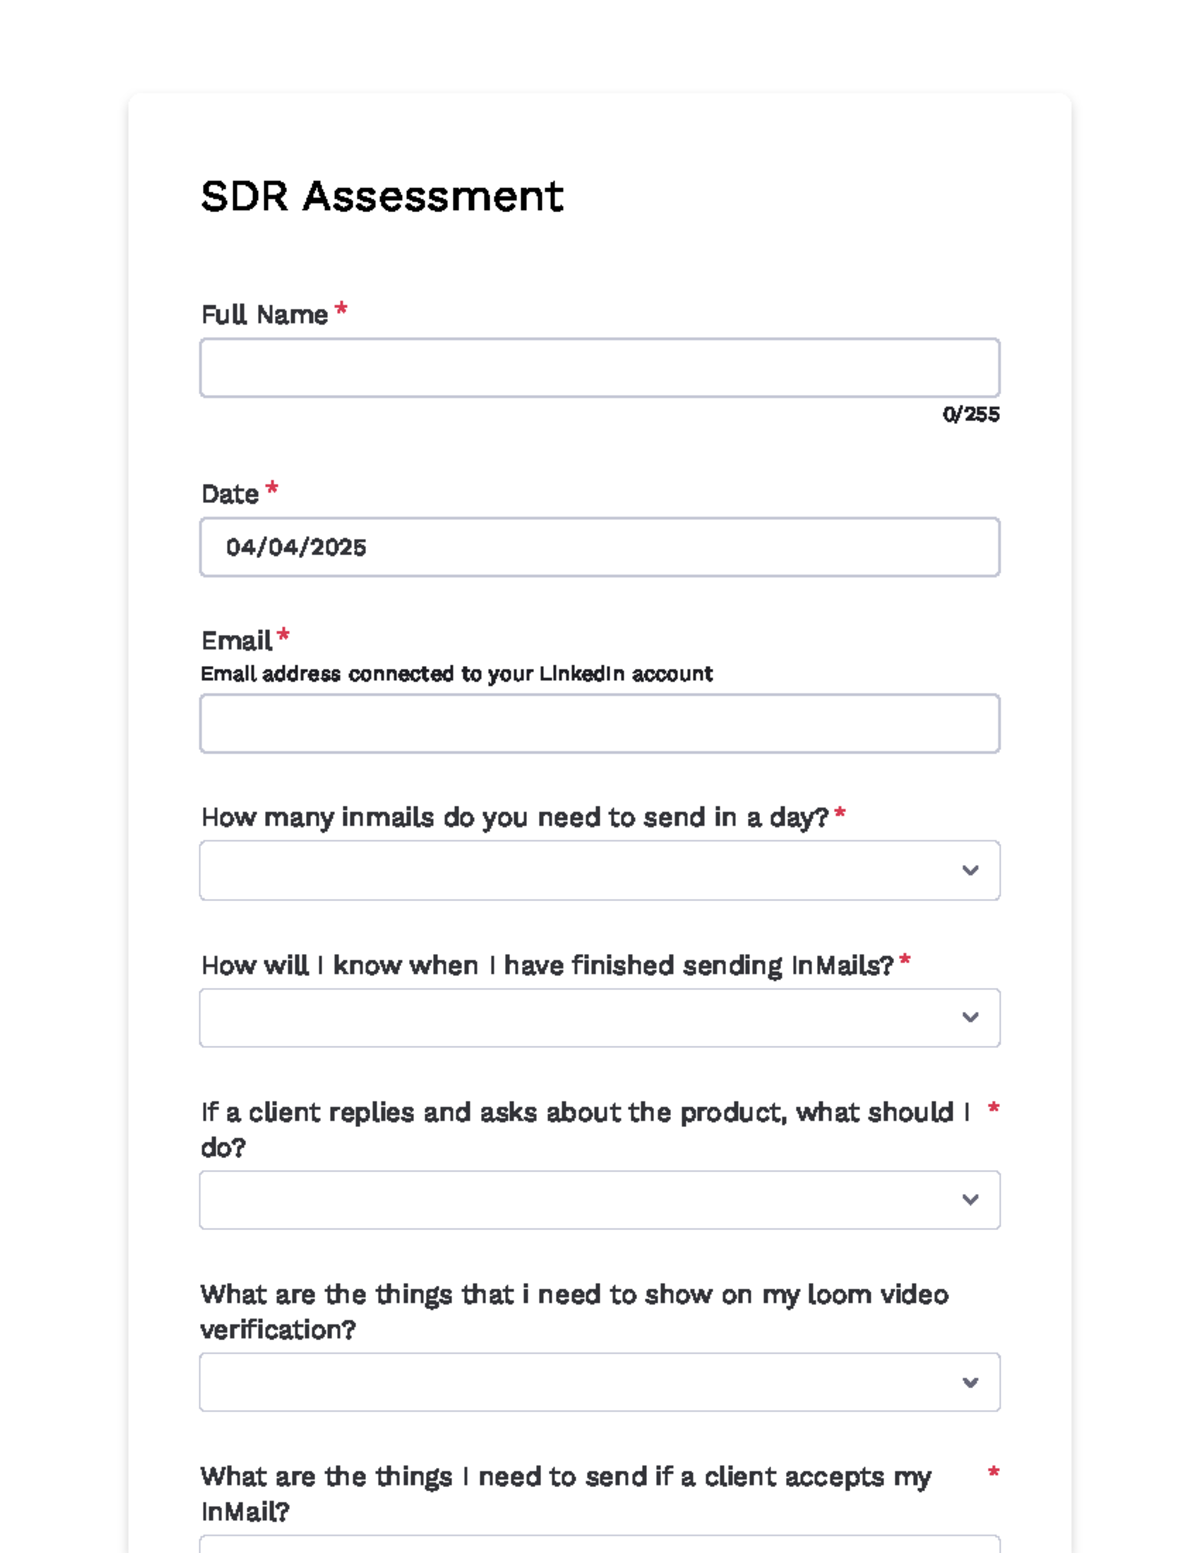Click inside the Full Name input field
Viewport: 1200px width, 1553px height.
(600, 367)
